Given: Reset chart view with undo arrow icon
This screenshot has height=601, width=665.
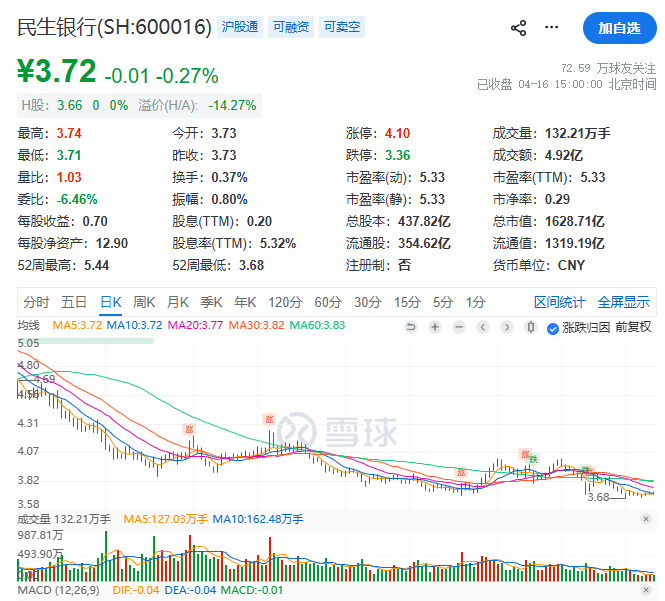Looking at the screenshot, I should point(411,327).
